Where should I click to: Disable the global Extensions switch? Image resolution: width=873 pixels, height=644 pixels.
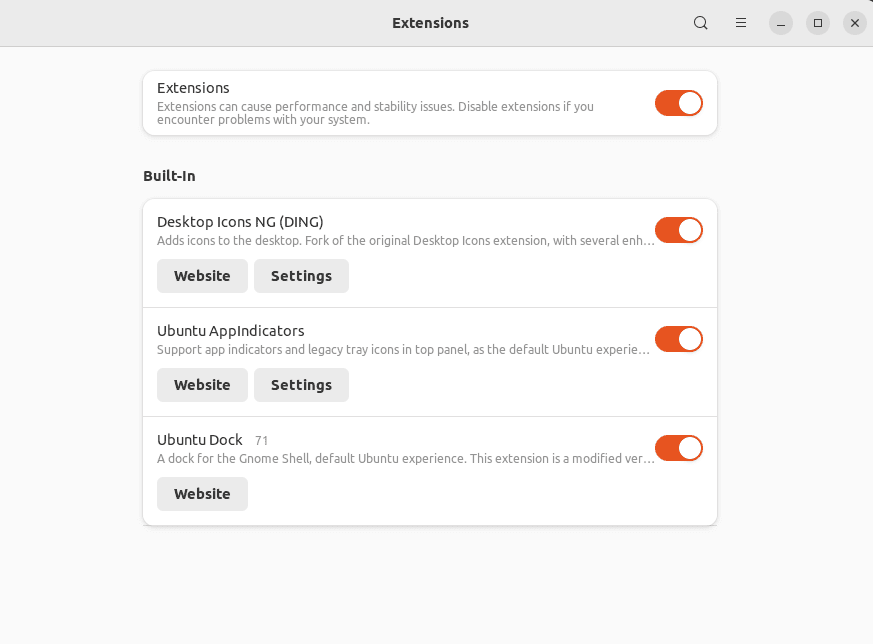coord(678,102)
